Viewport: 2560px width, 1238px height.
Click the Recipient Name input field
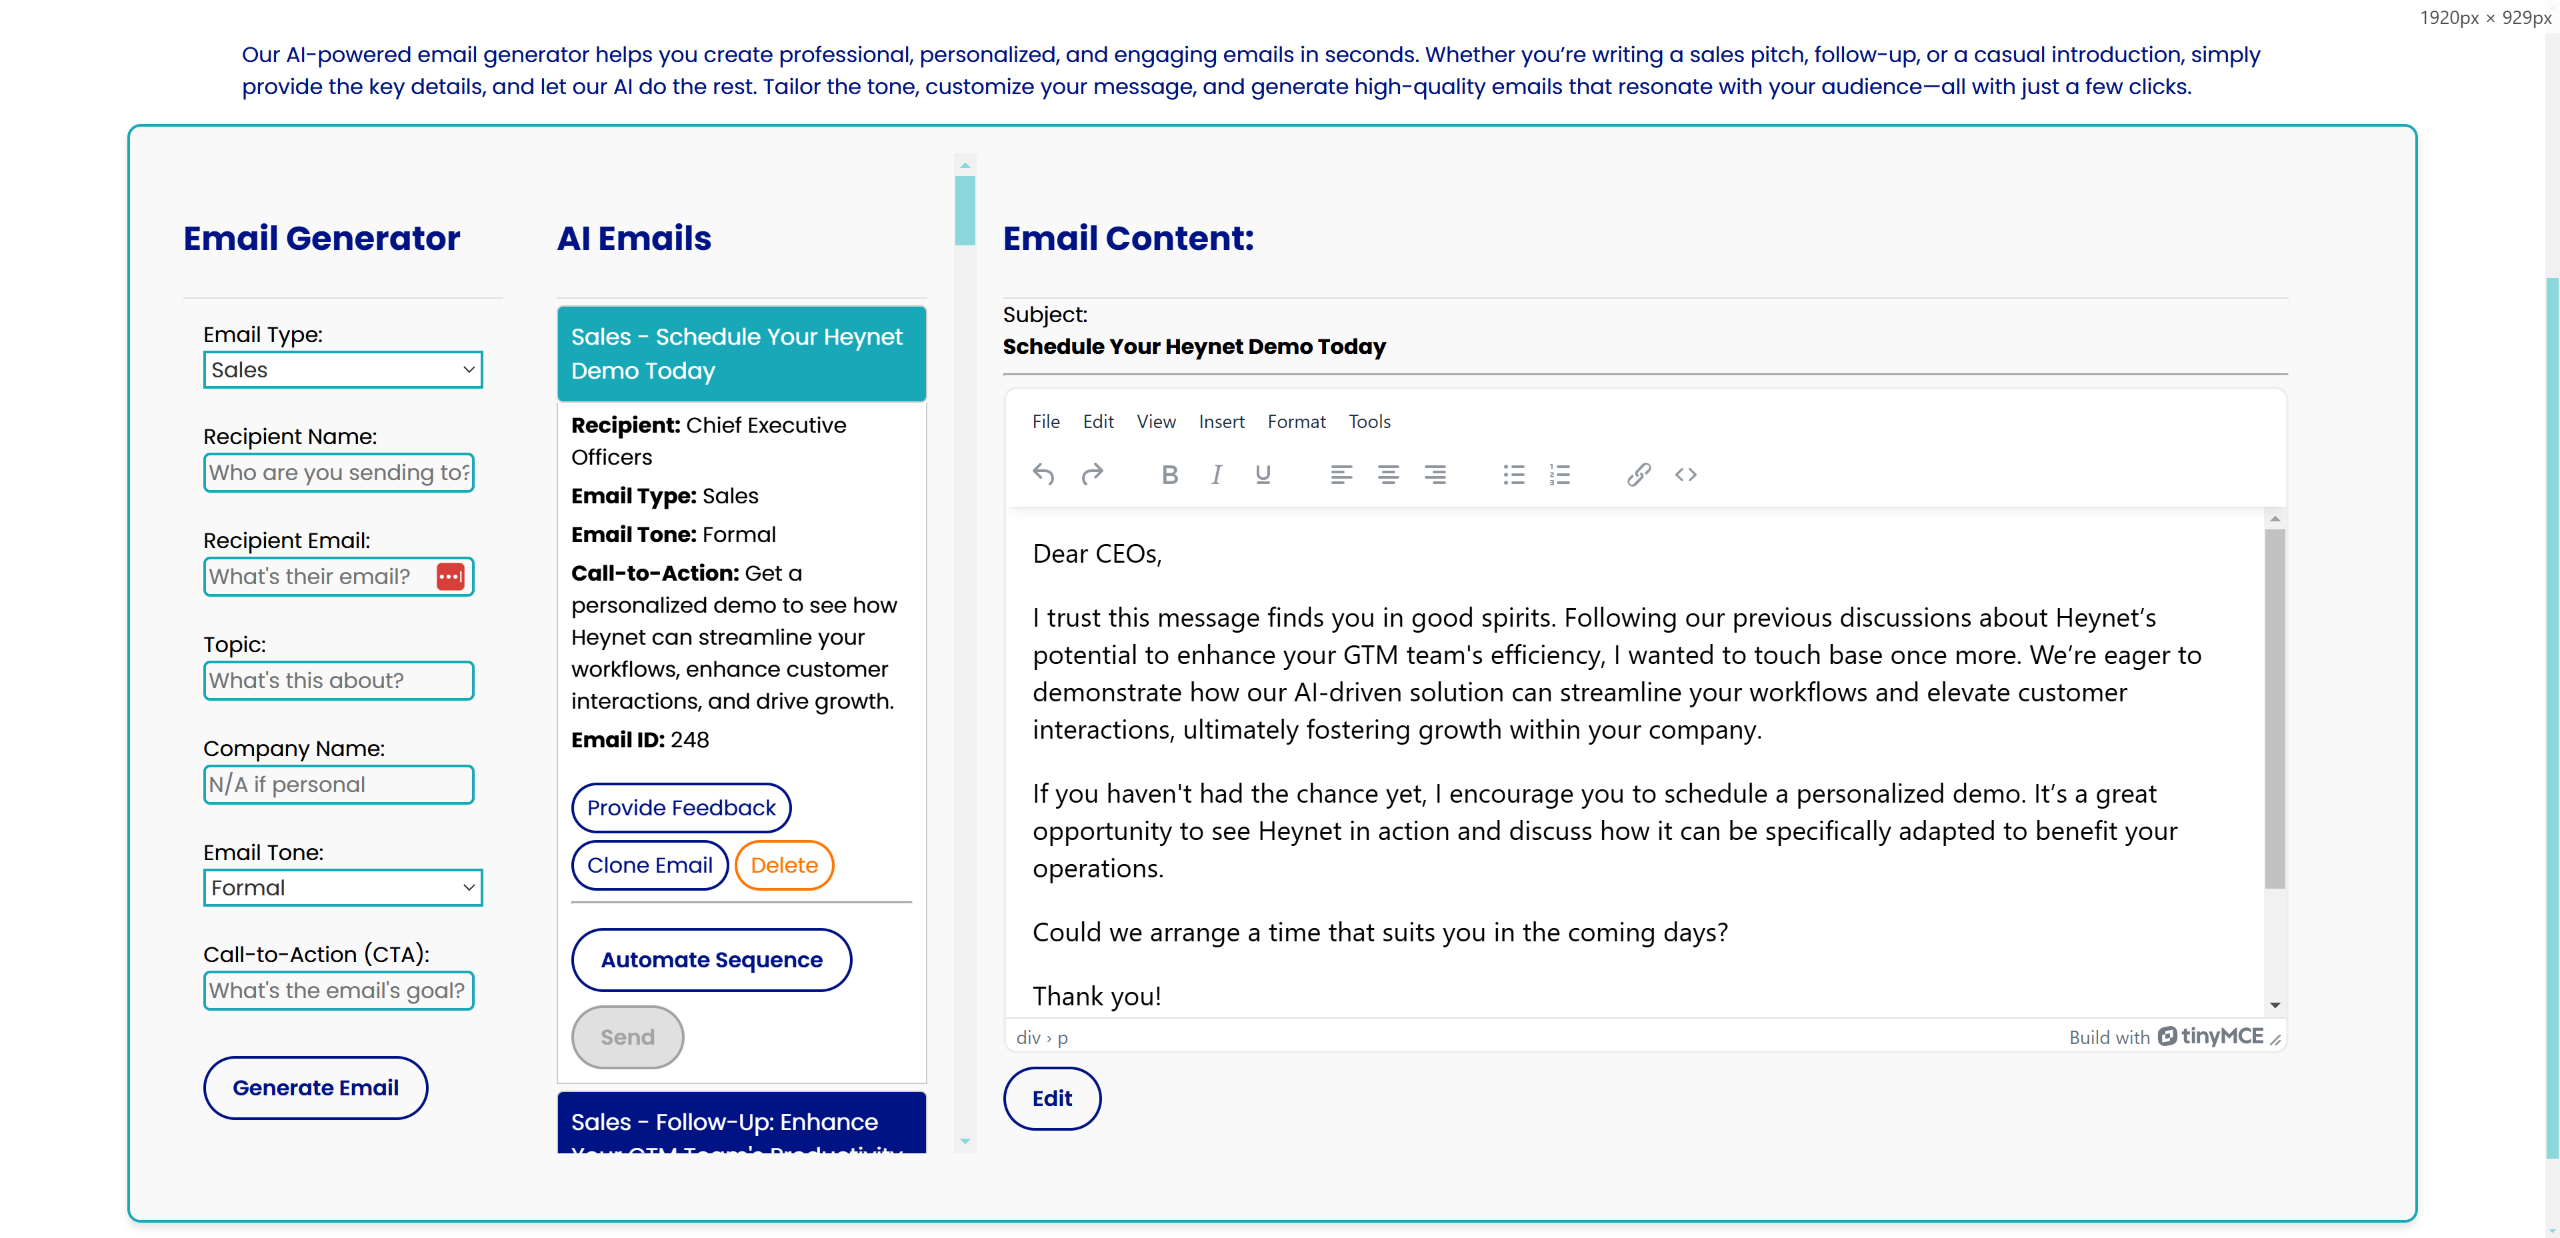[339, 473]
